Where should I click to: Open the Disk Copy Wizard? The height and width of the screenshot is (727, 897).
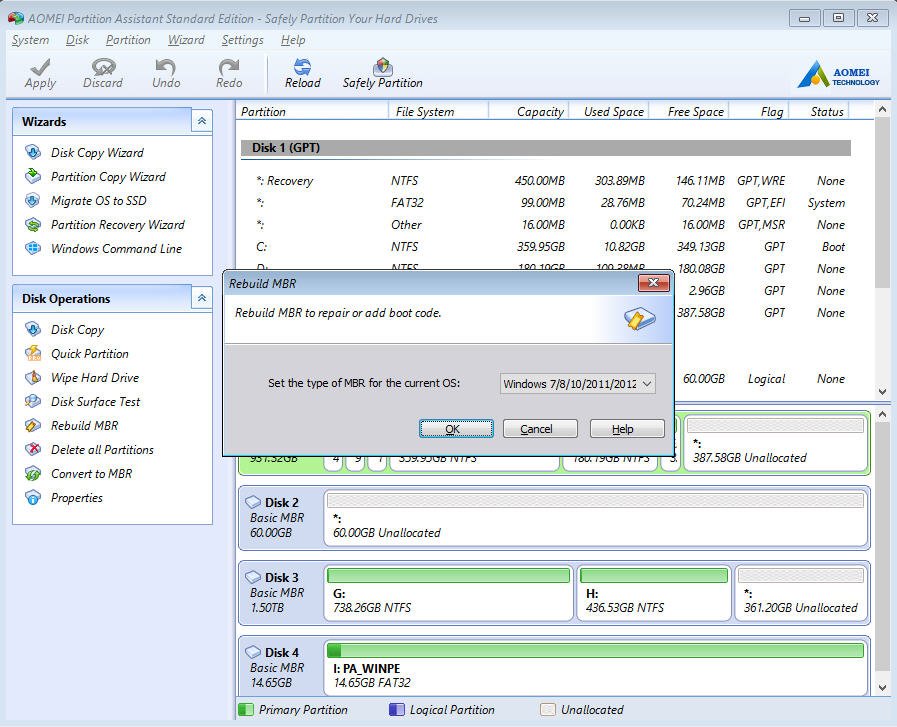click(x=97, y=153)
